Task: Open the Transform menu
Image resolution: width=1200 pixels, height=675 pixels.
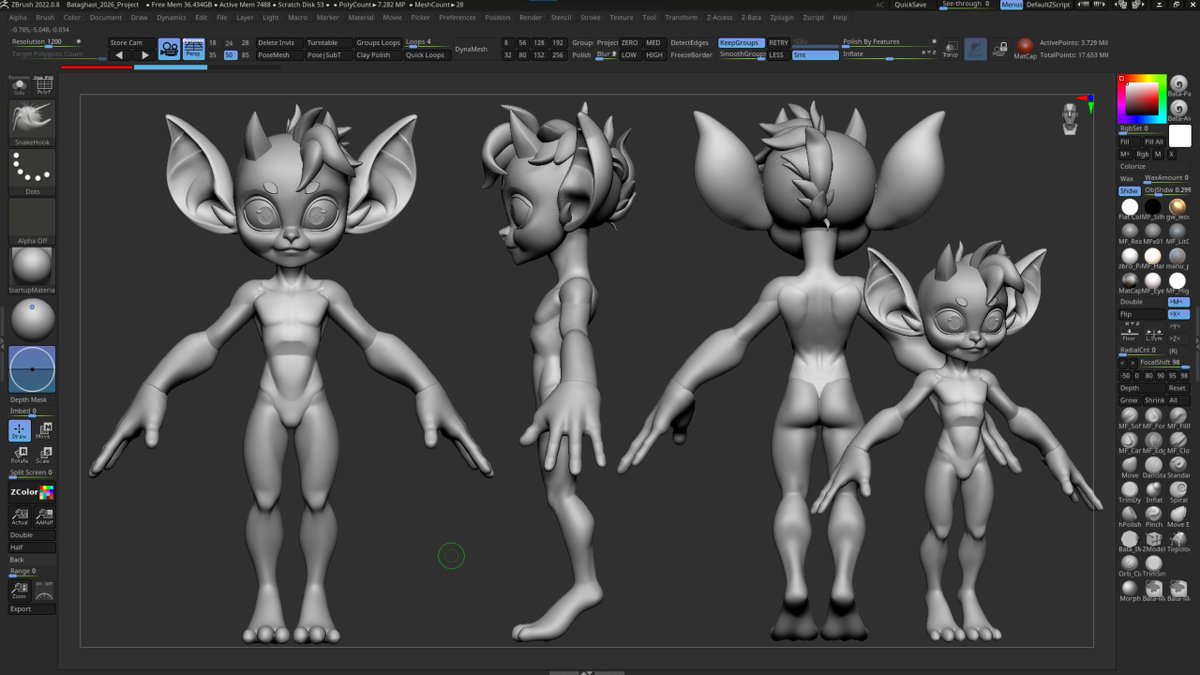Action: tap(681, 17)
